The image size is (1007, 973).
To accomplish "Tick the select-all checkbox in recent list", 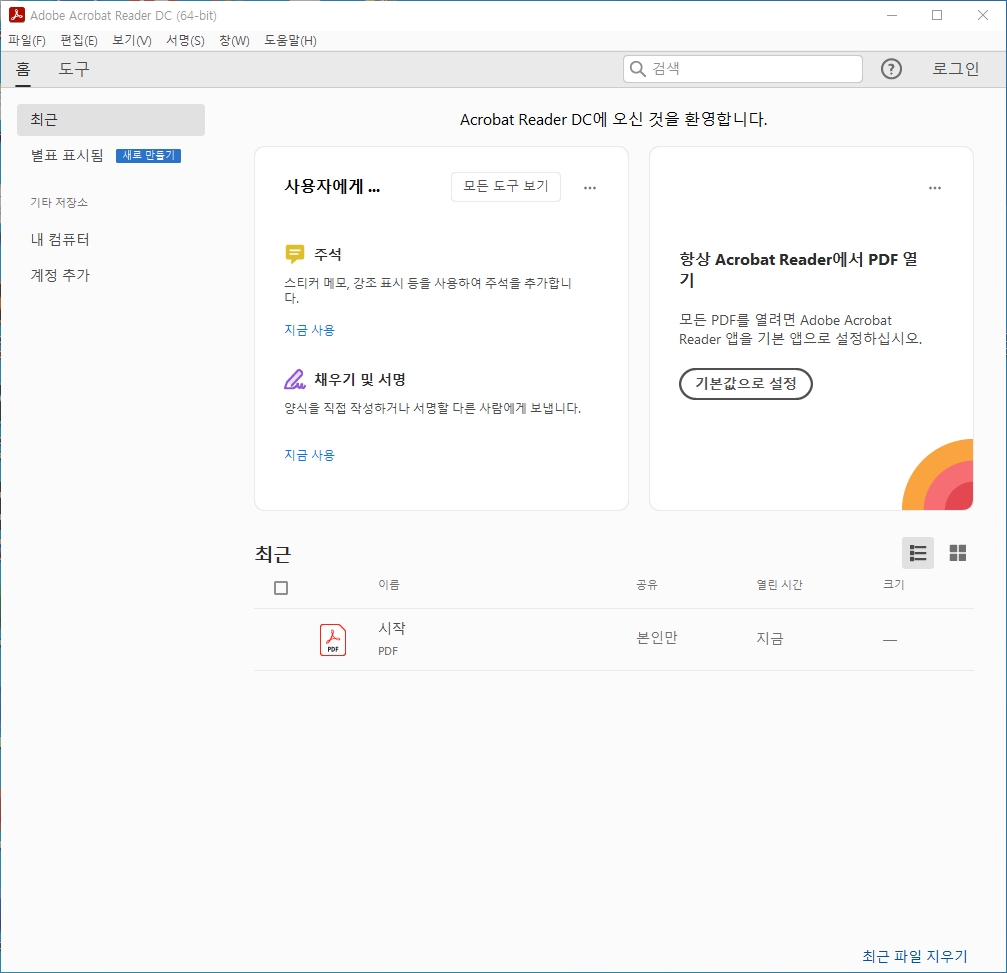I will pyautogui.click(x=281, y=588).
